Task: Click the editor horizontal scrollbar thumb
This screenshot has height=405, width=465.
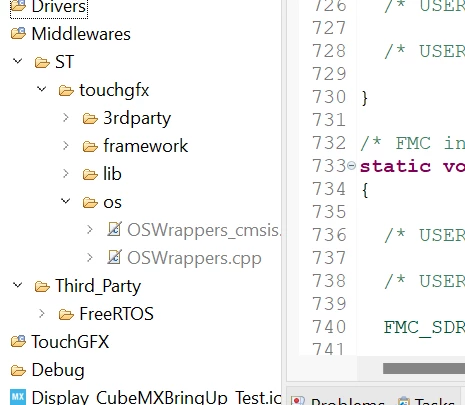Action: point(424,368)
